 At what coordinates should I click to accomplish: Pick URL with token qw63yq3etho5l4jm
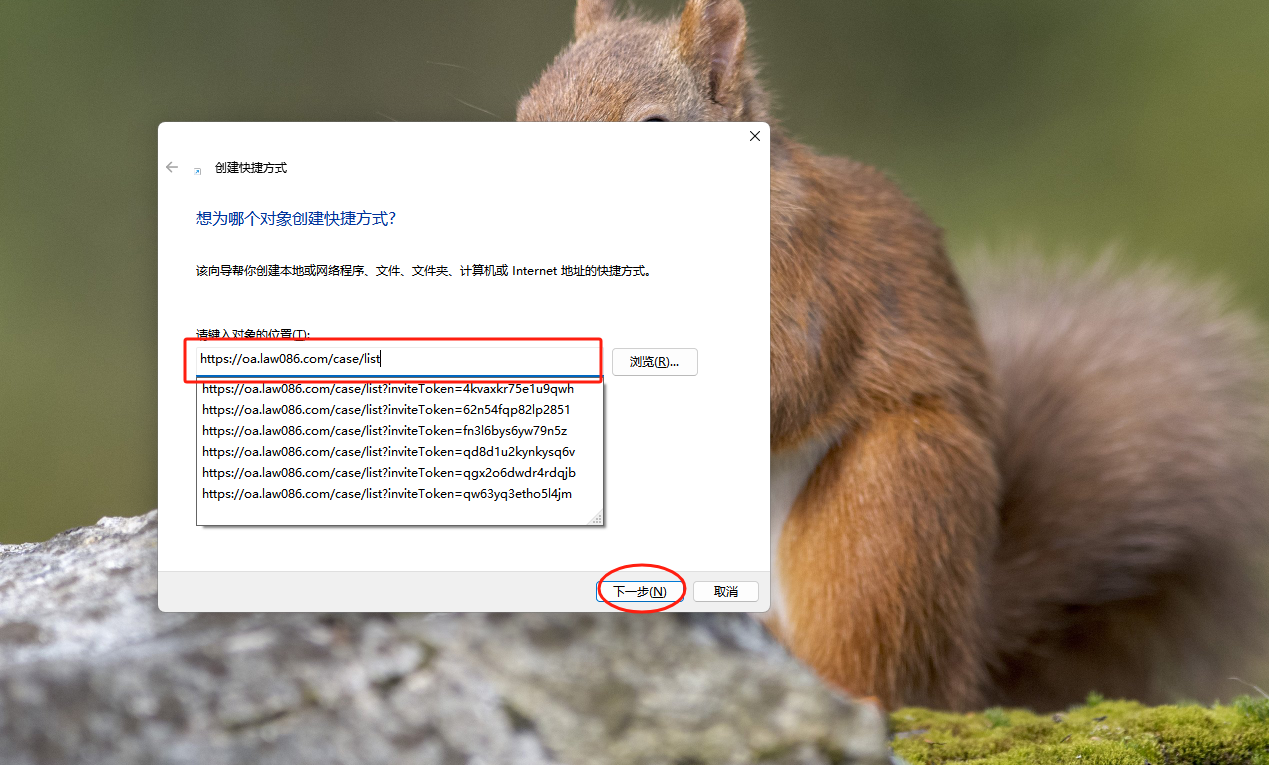pos(386,494)
